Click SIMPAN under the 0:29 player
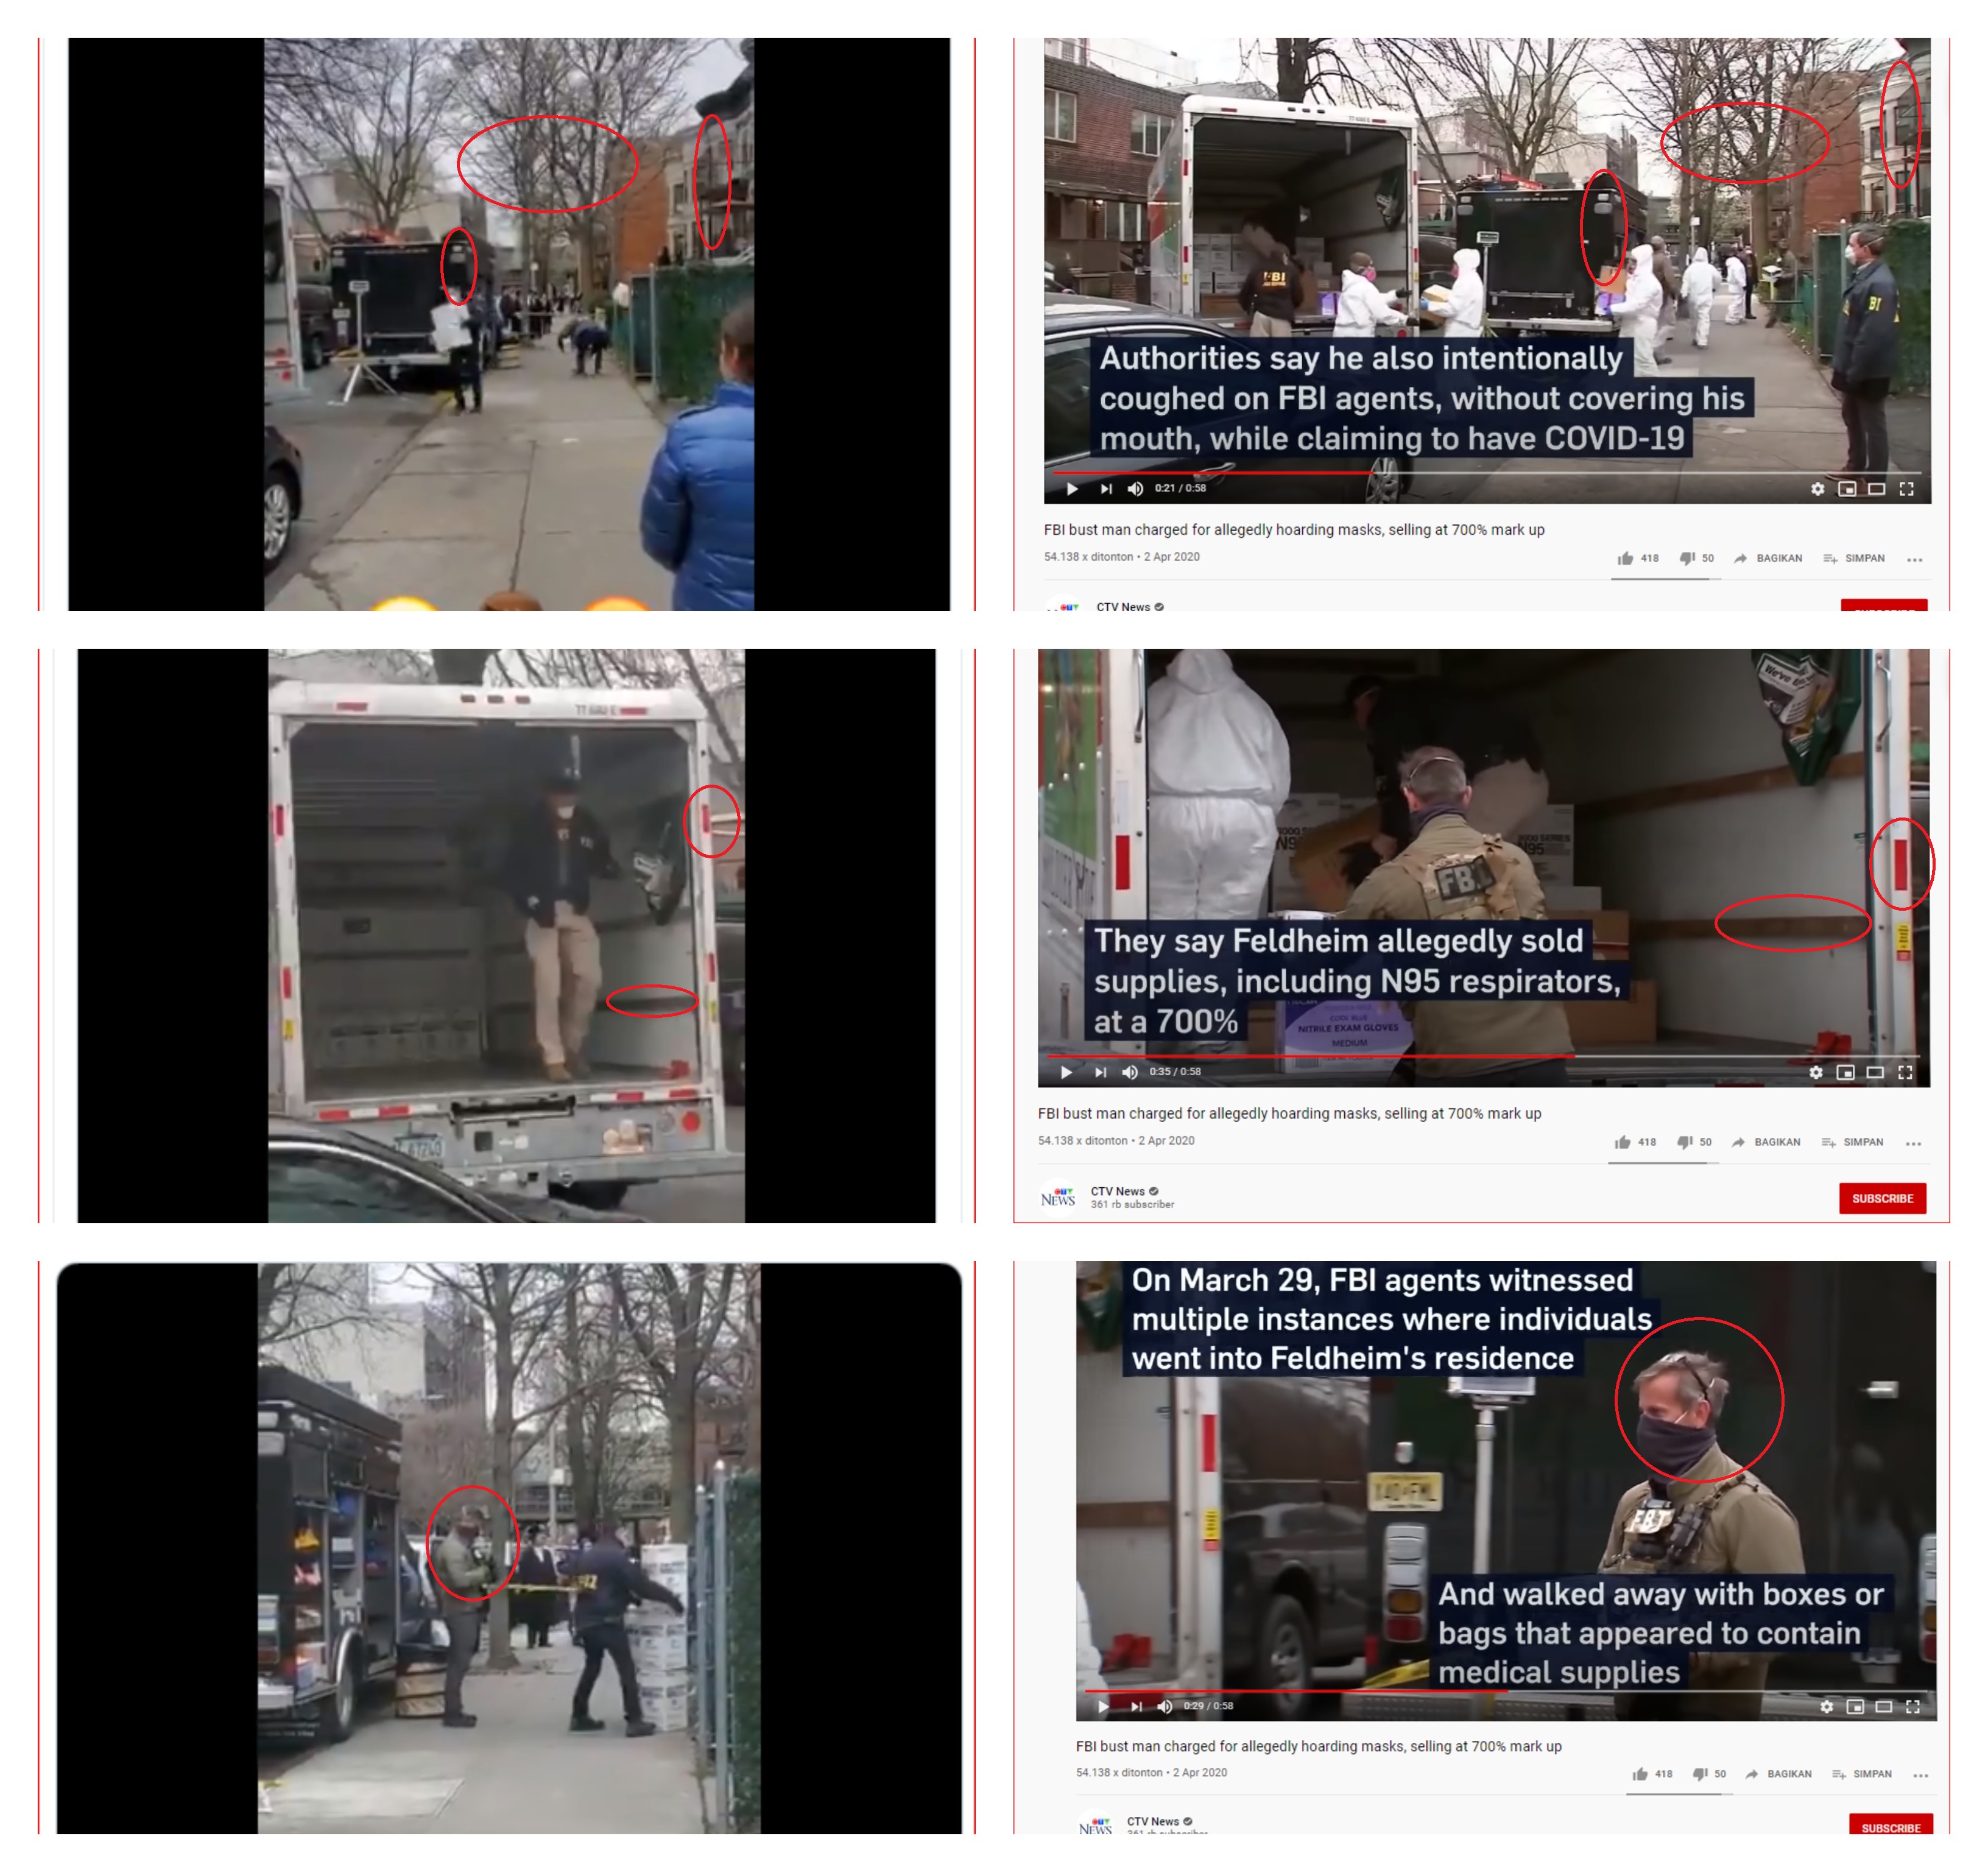The height and width of the screenshot is (1872, 1988). pos(1862,1774)
